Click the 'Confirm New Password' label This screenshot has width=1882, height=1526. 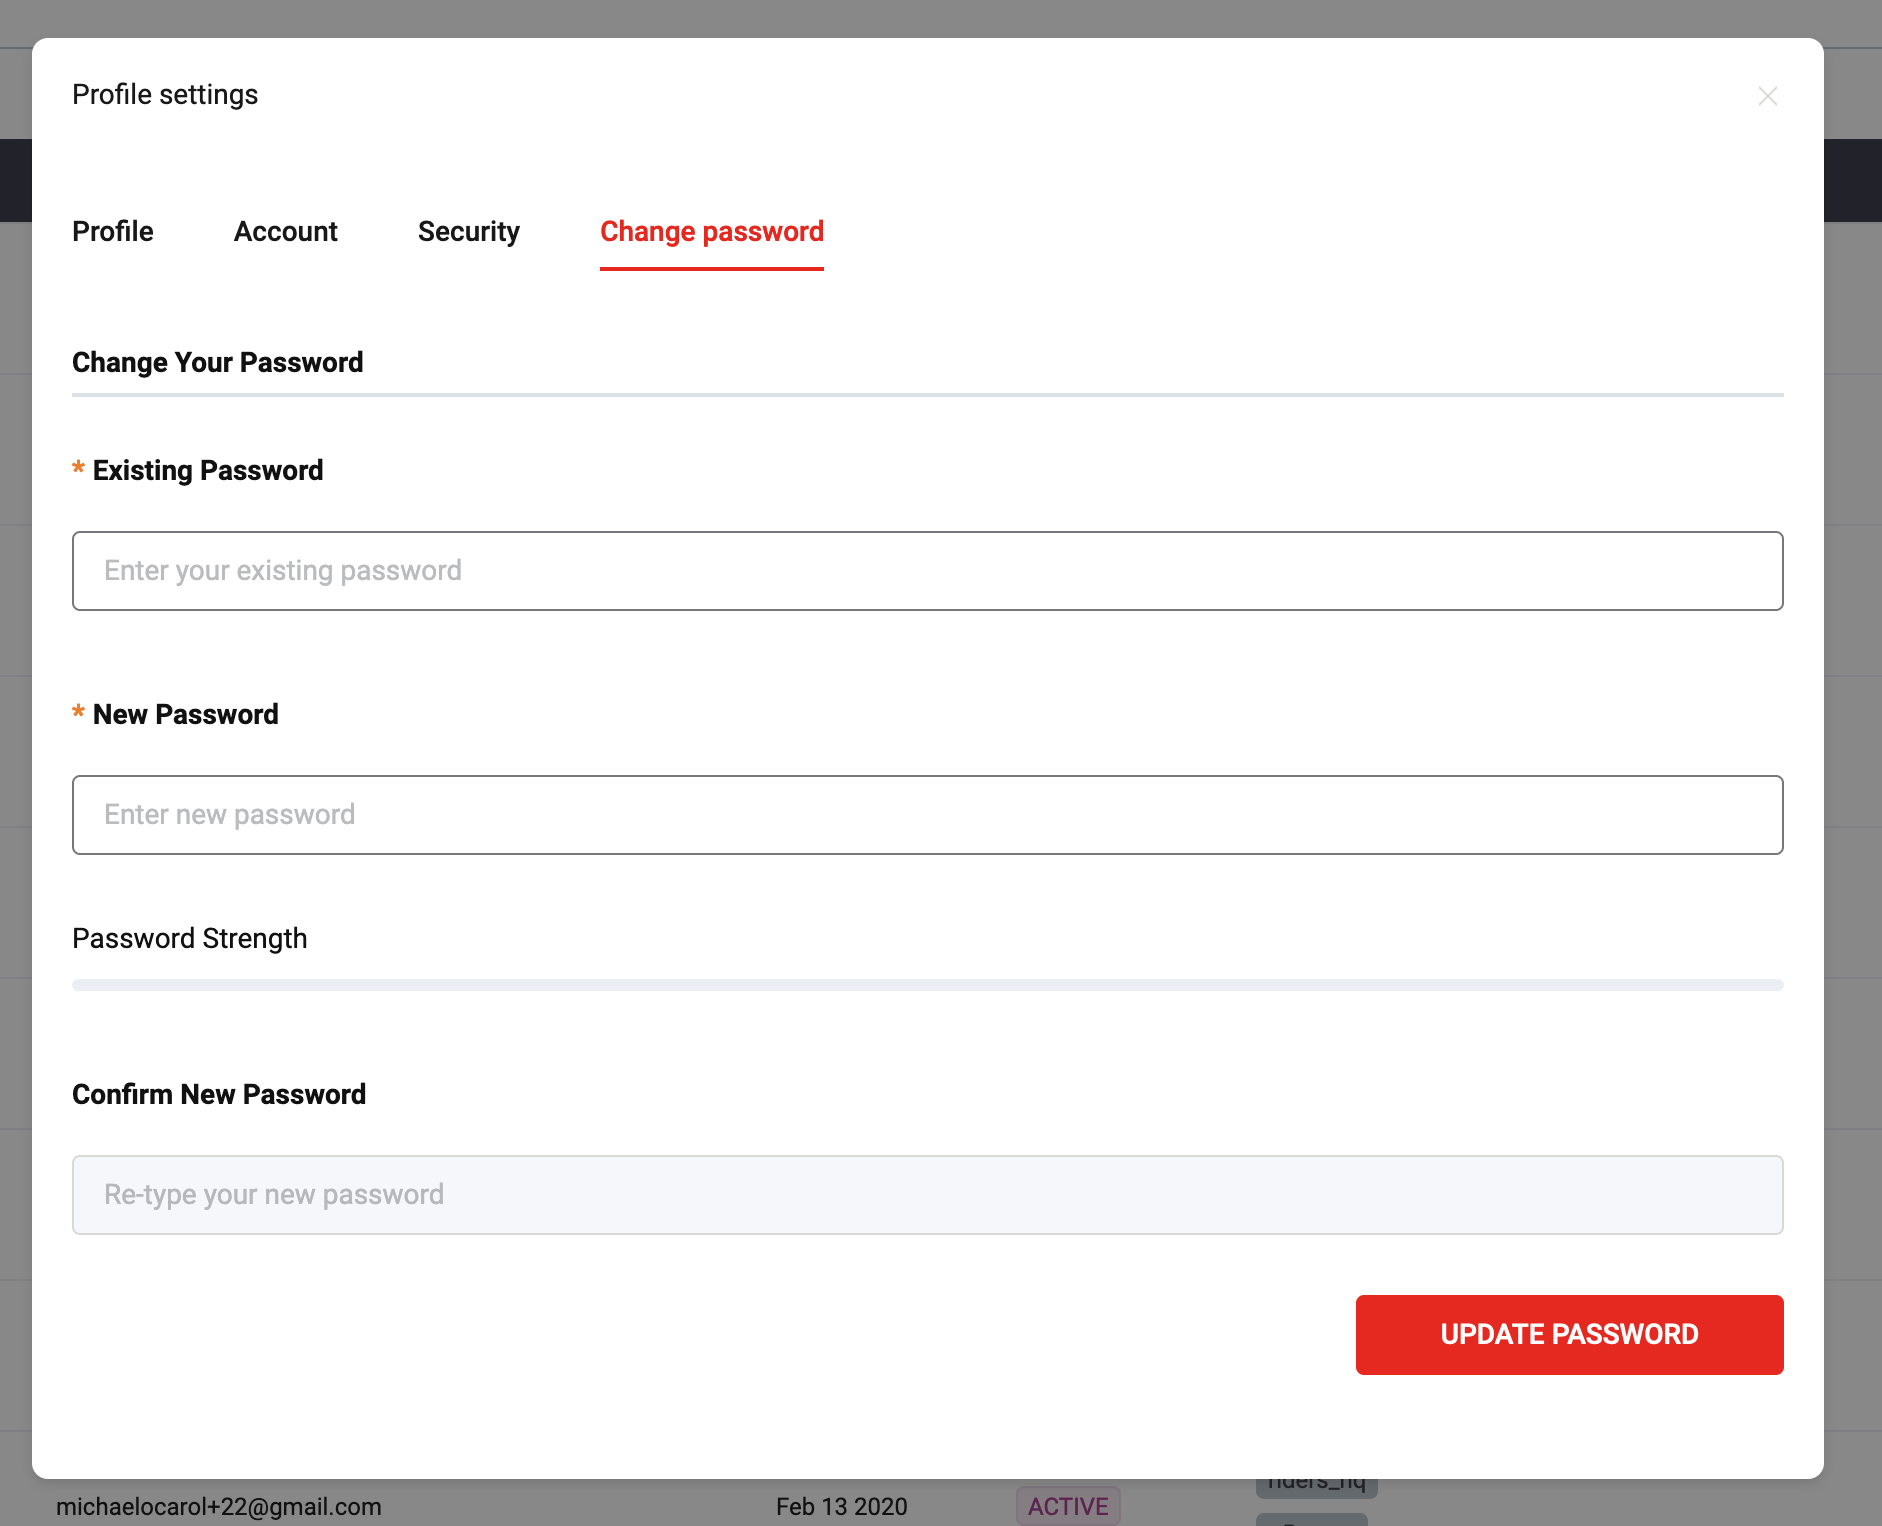pos(219,1094)
